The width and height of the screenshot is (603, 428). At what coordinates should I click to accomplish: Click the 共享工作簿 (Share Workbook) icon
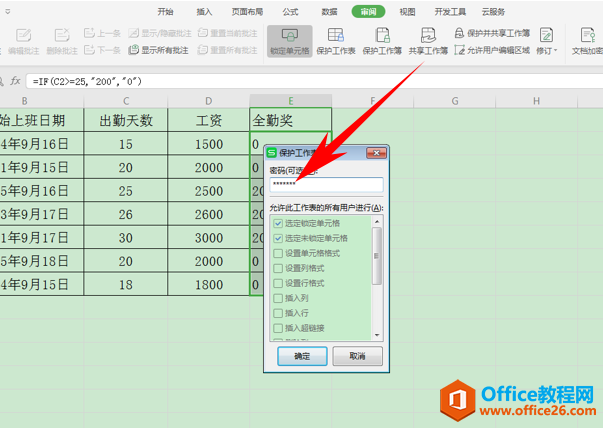coord(427,40)
